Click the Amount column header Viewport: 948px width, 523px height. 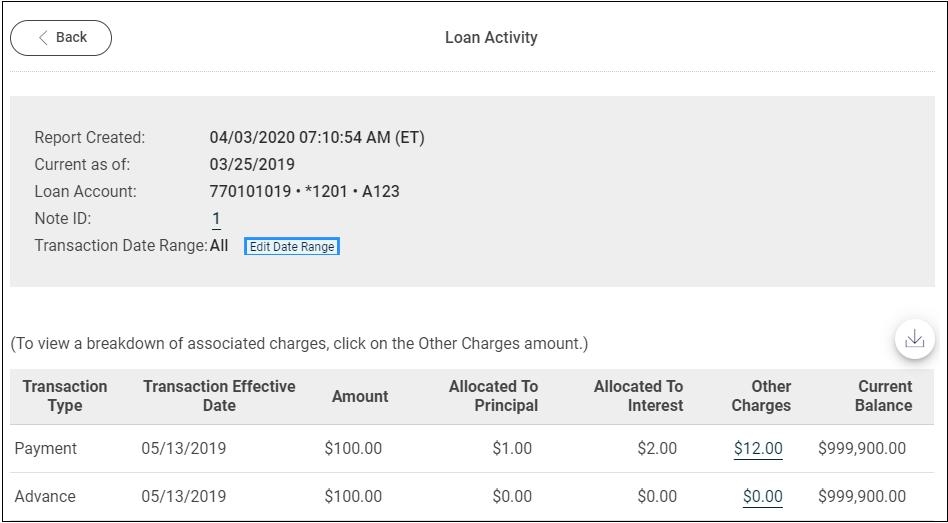pyautogui.click(x=360, y=396)
